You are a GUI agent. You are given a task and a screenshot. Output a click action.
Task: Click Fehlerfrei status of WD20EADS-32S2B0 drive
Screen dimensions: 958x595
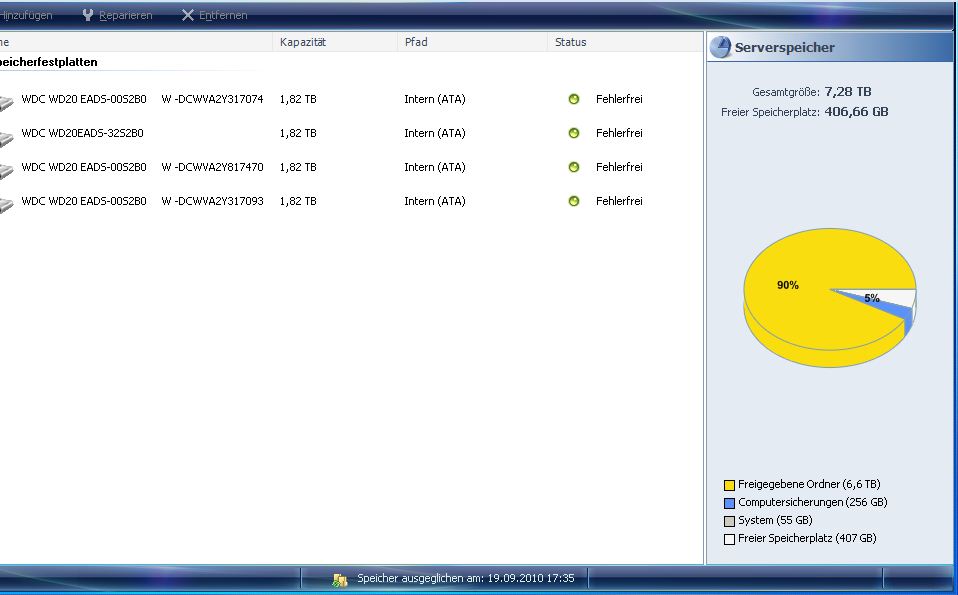[619, 133]
